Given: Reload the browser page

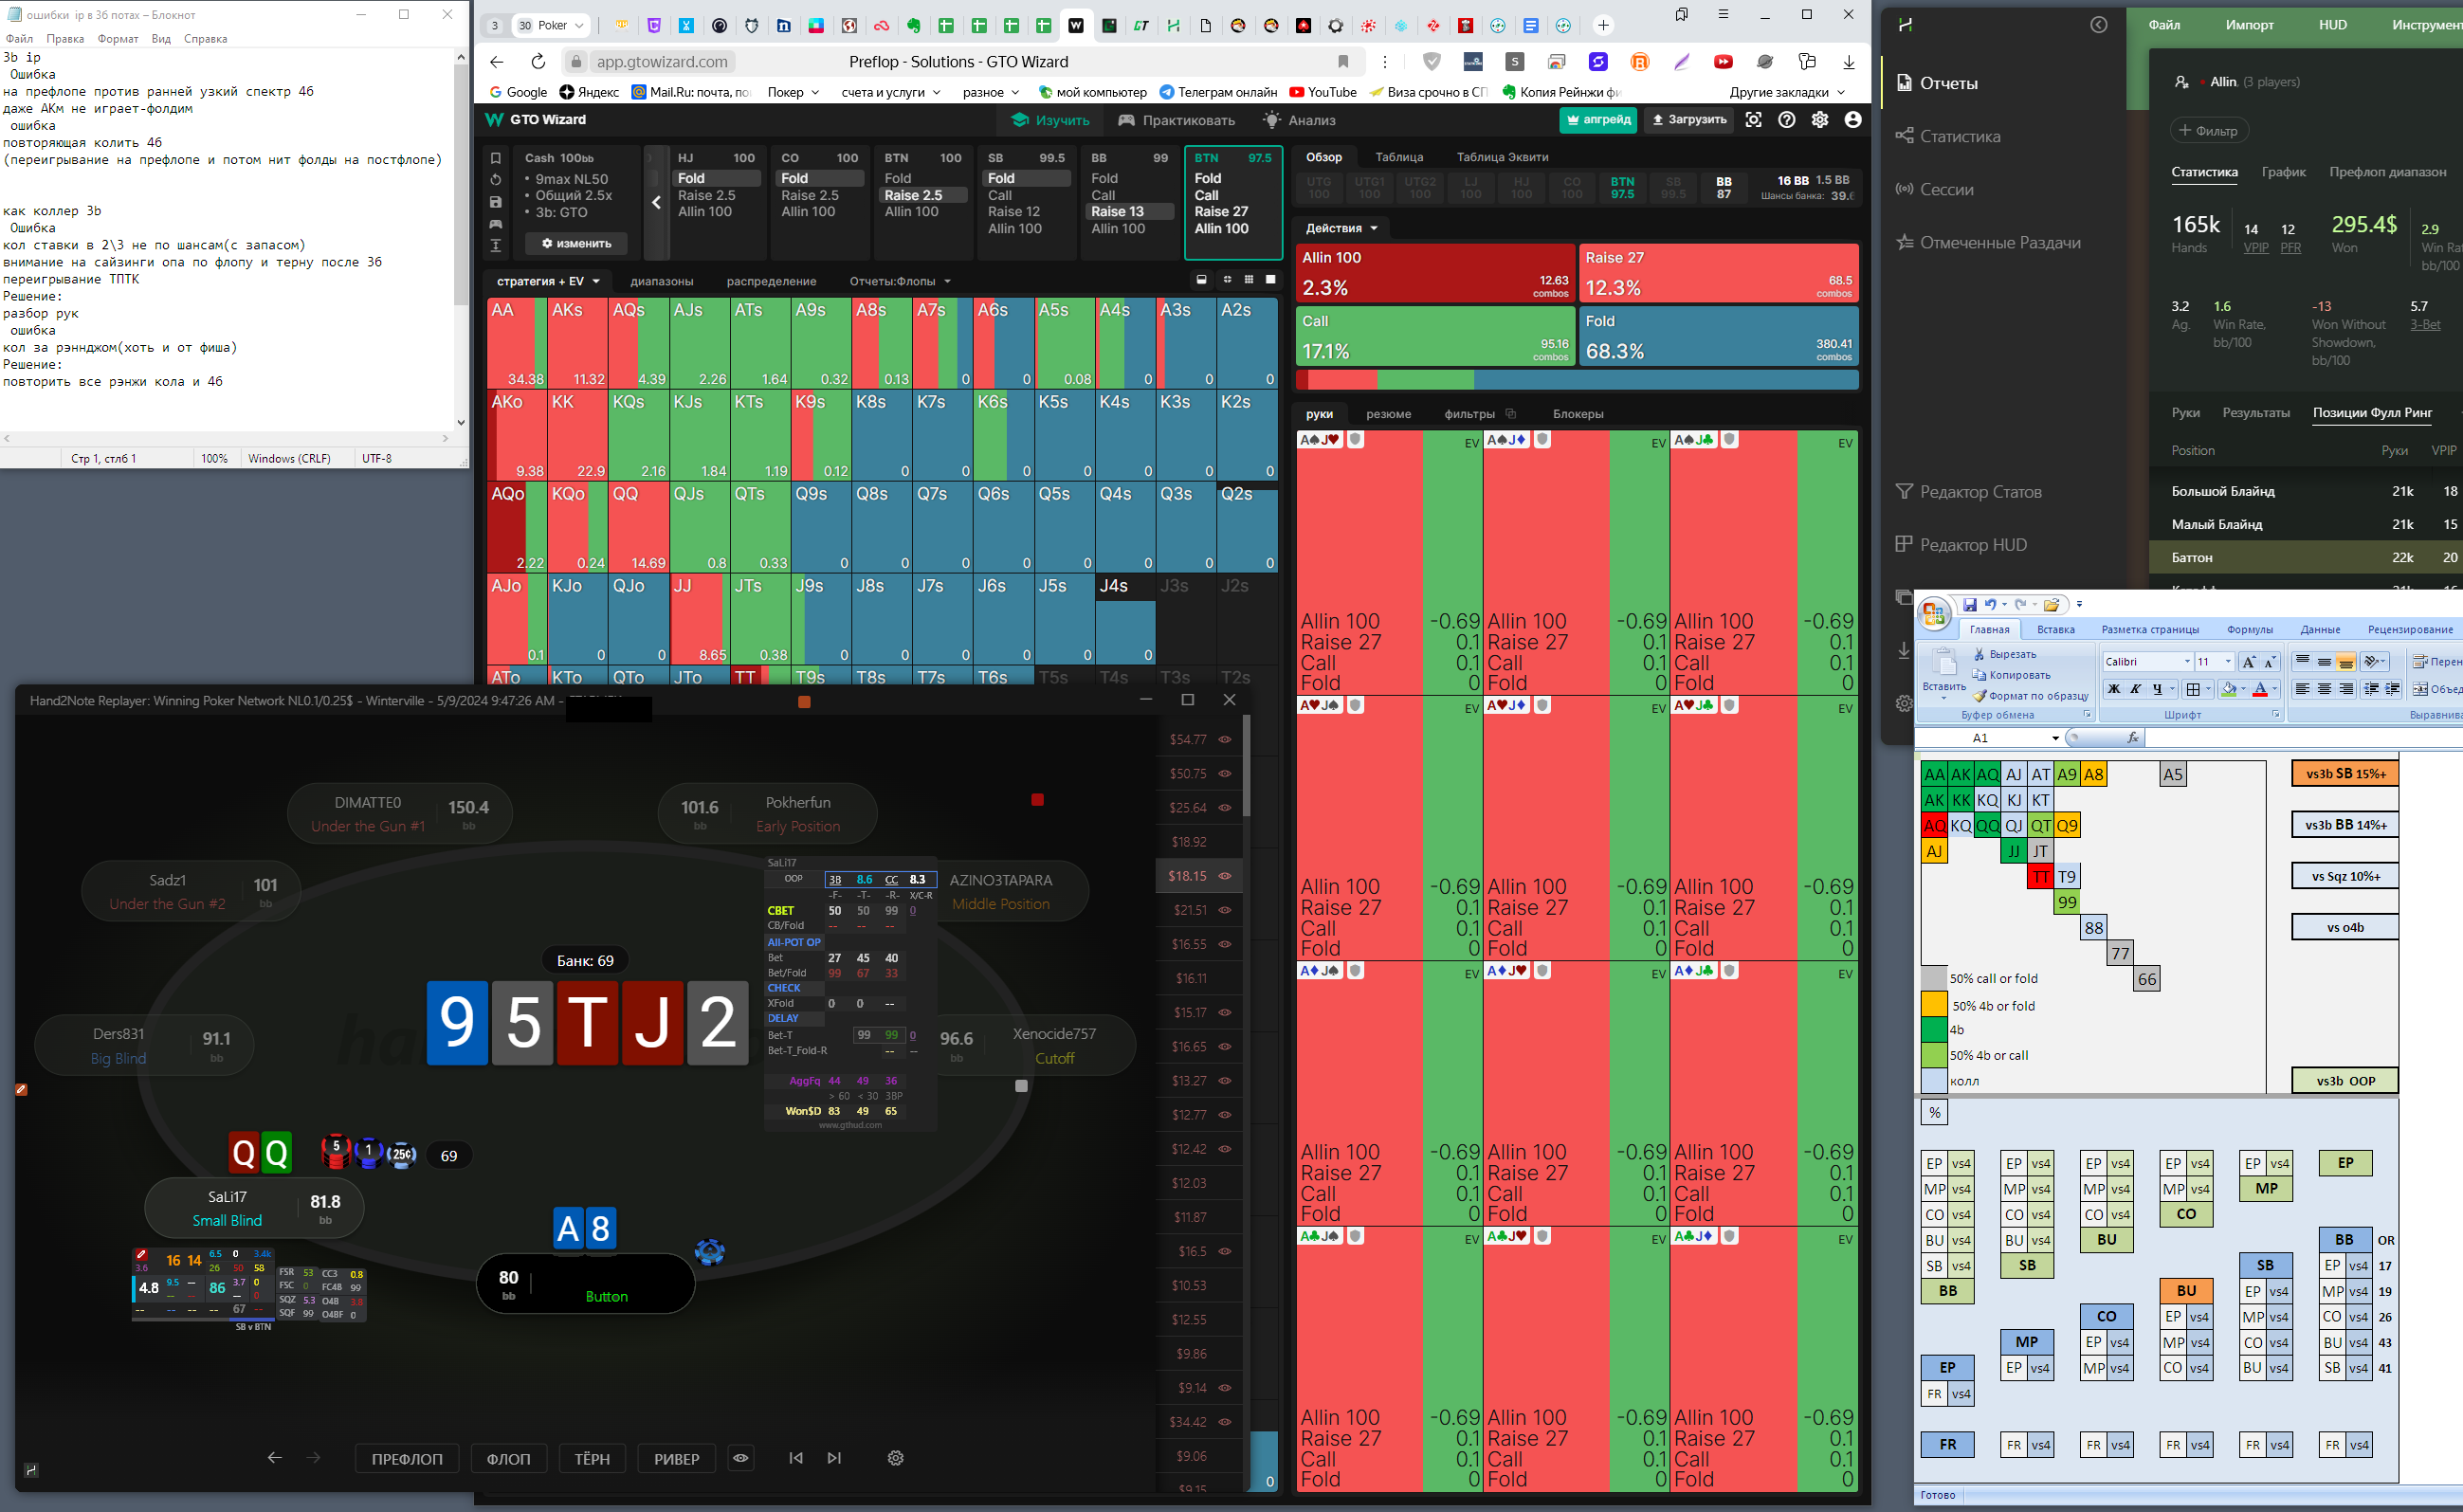Looking at the screenshot, I should tap(538, 62).
